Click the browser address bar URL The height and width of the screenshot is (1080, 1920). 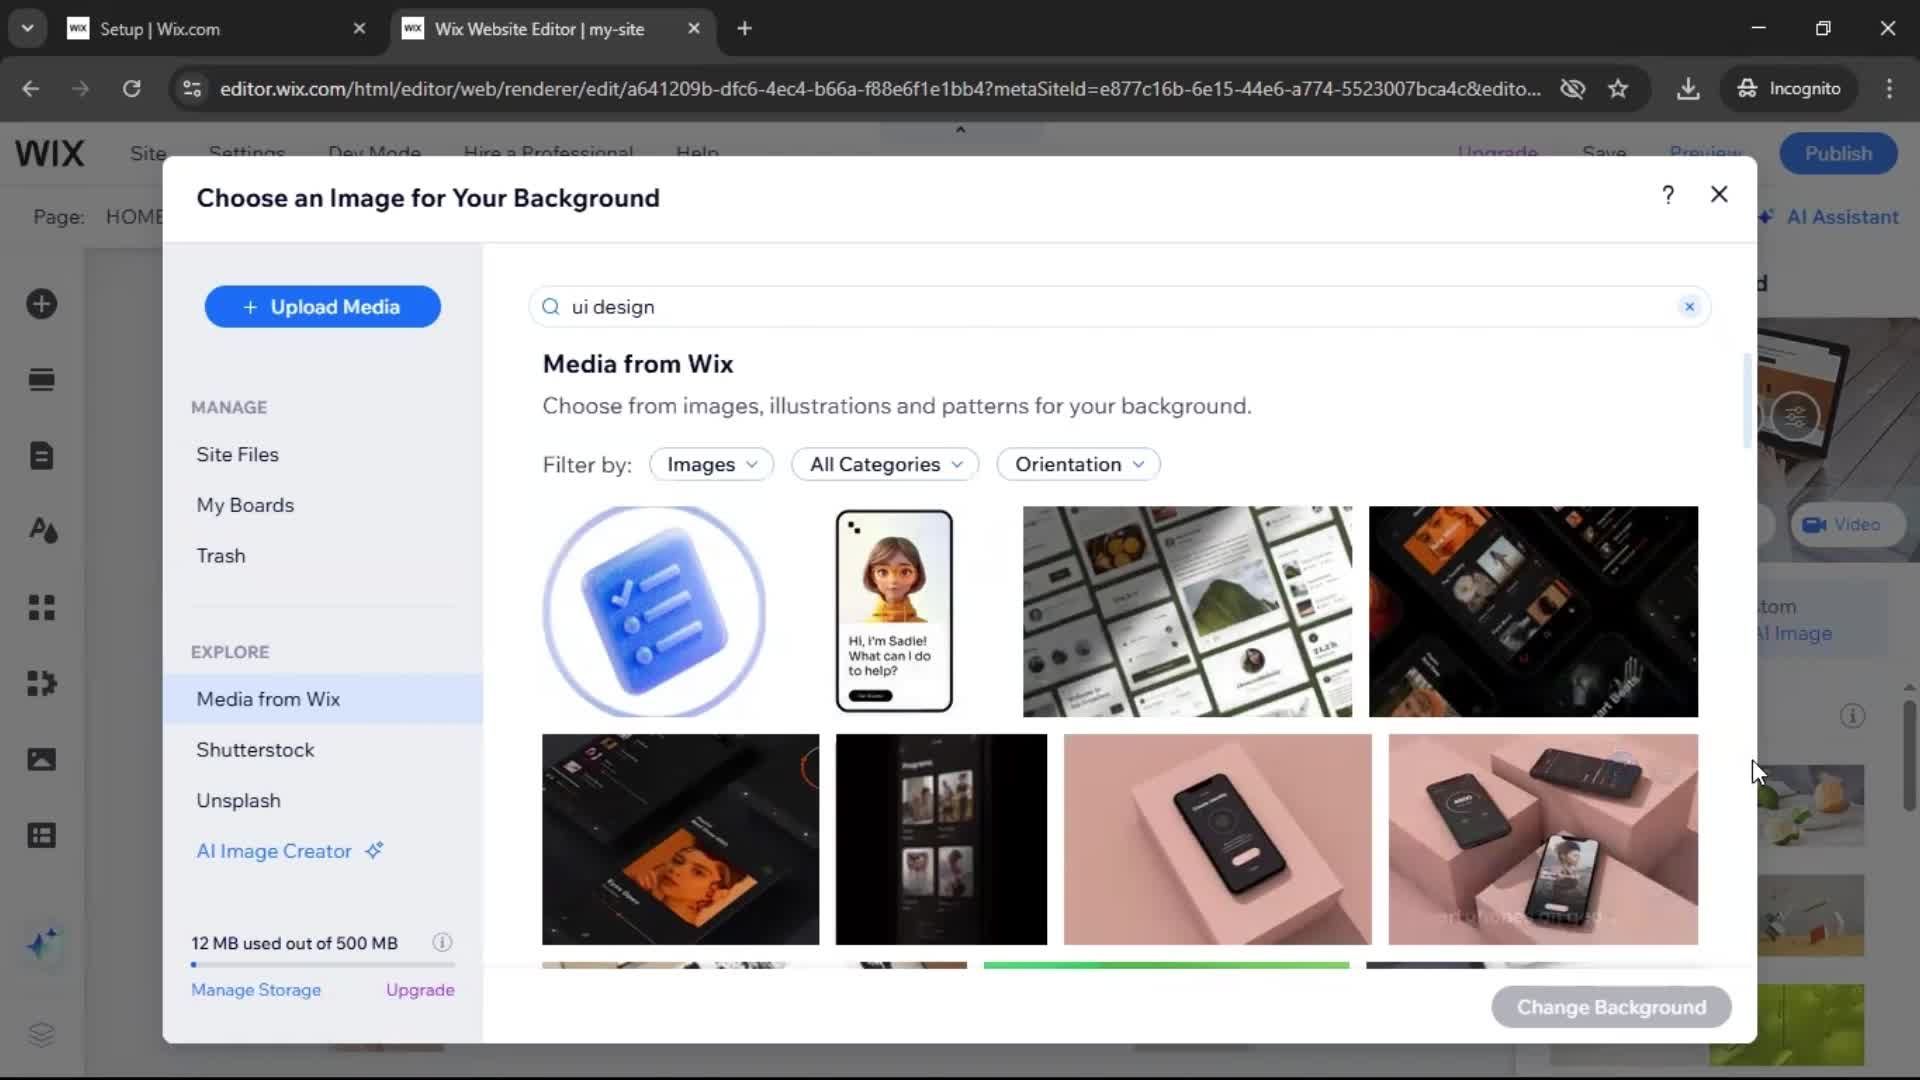click(880, 88)
